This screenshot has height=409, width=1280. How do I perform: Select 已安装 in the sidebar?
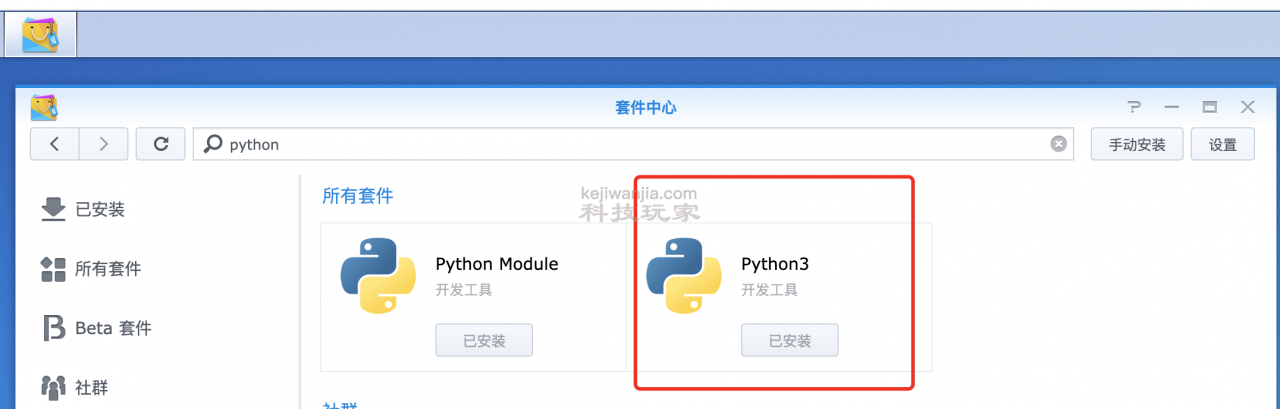100,209
